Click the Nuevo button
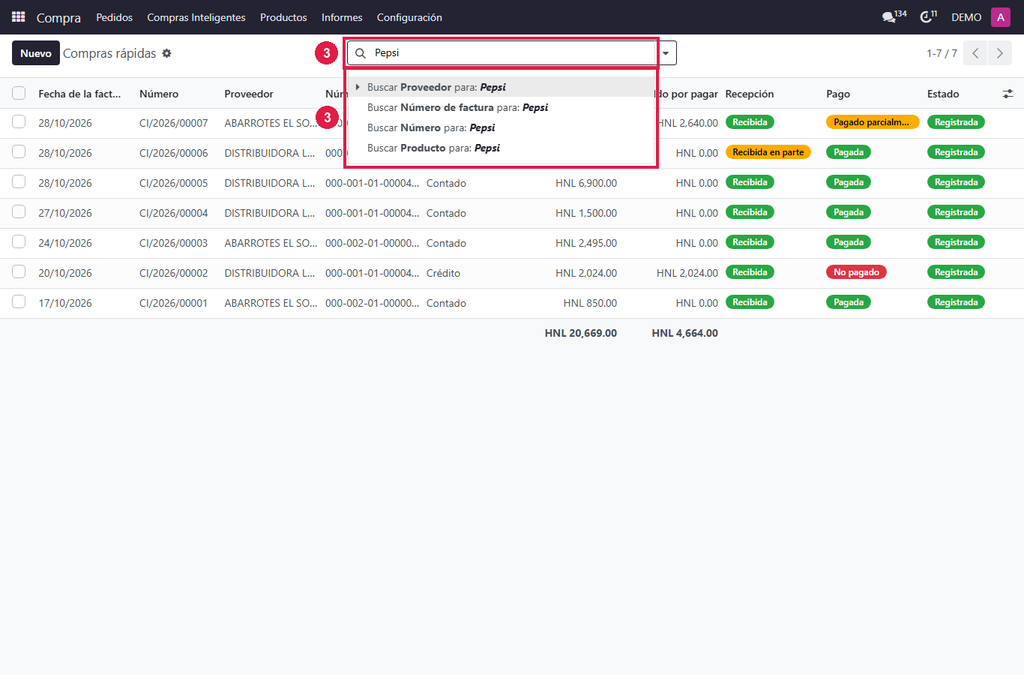Image resolution: width=1024 pixels, height=675 pixels. [35, 53]
